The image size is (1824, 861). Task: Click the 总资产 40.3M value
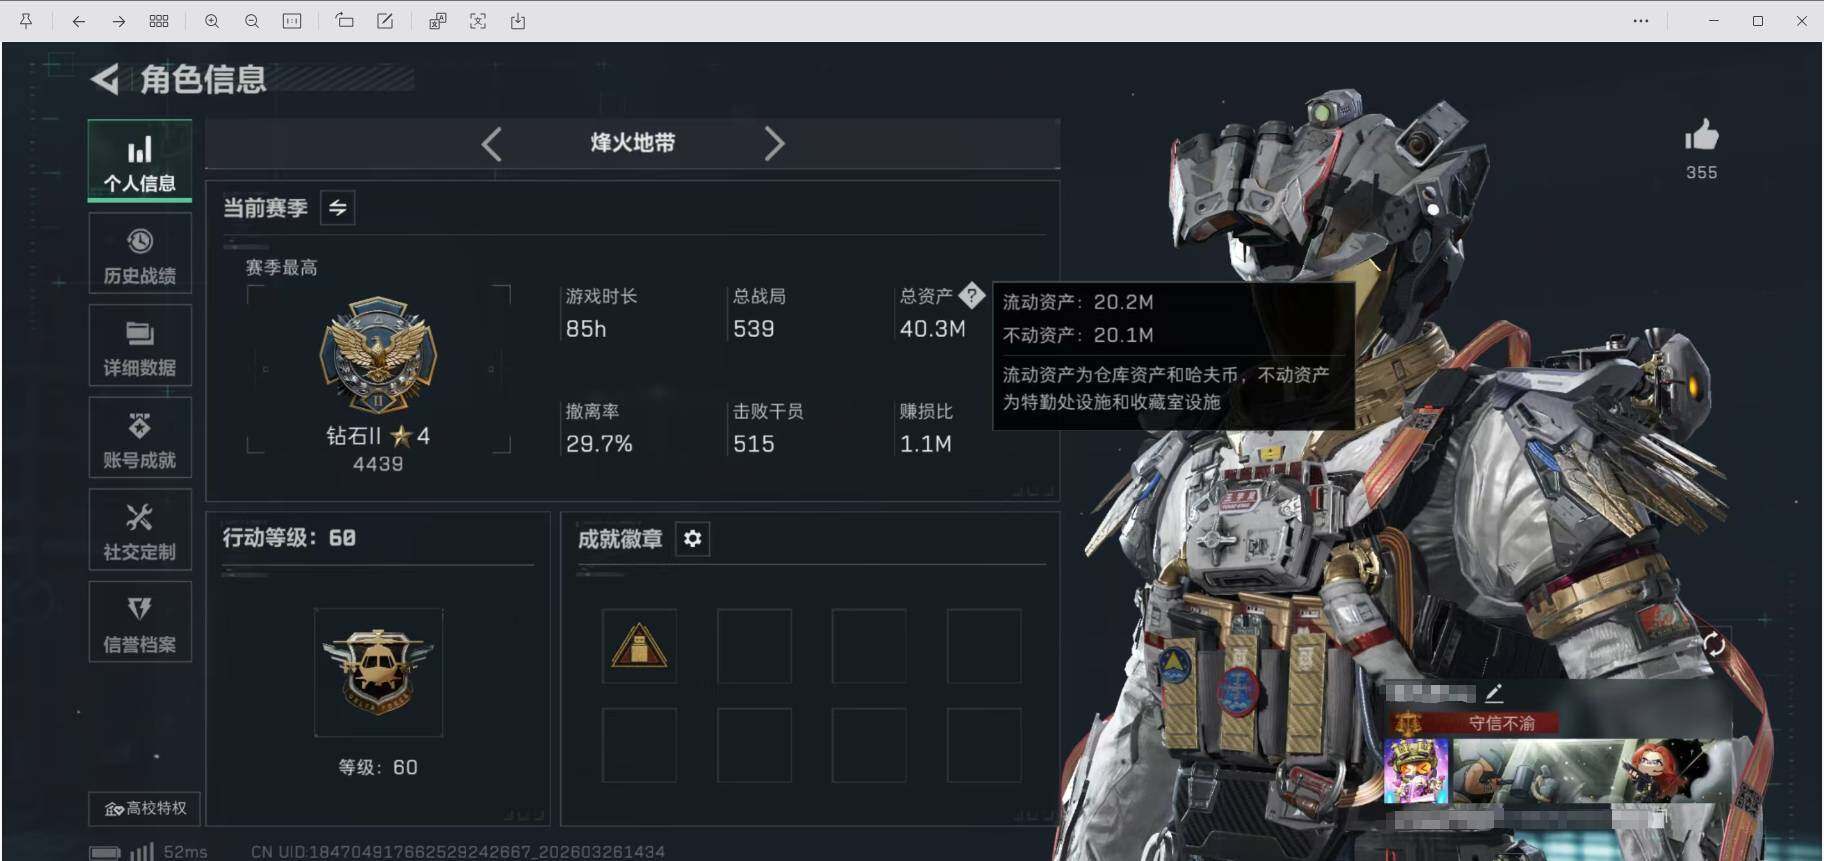click(x=932, y=329)
